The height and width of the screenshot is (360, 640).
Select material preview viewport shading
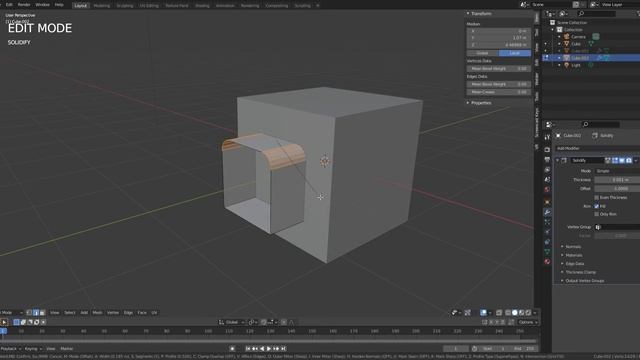pyautogui.click(x=521, y=313)
